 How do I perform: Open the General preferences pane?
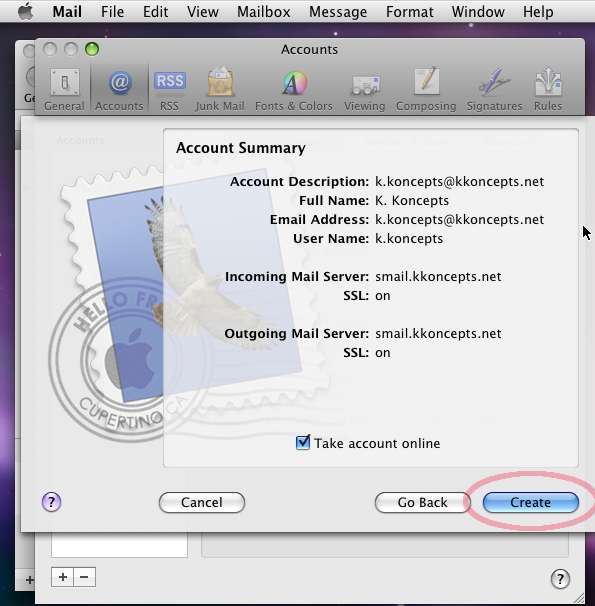coord(65,90)
